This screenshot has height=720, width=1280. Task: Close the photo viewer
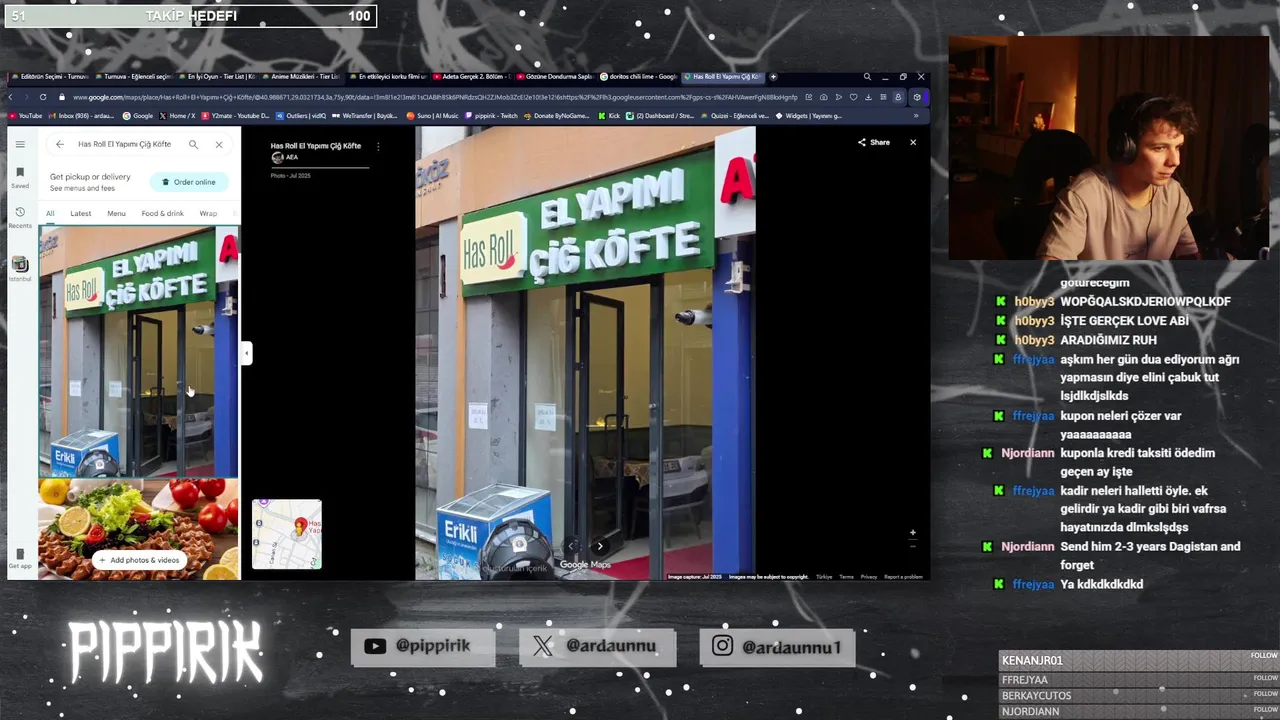(912, 142)
